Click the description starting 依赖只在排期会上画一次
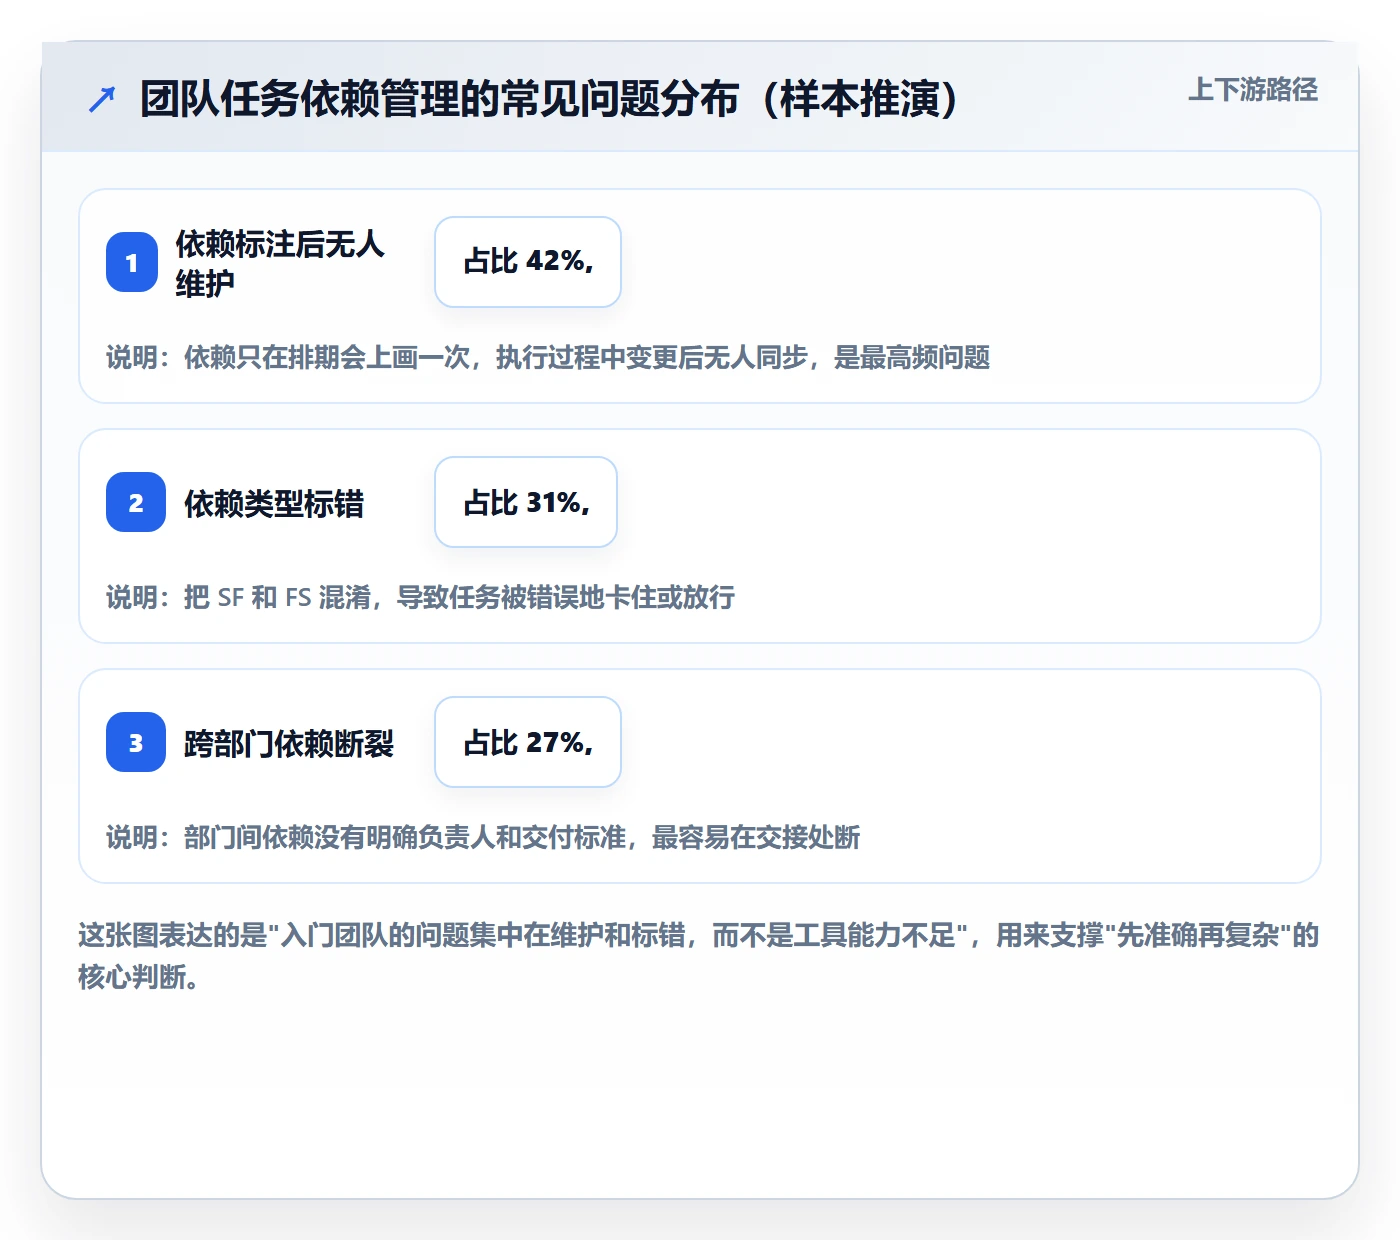The width and height of the screenshot is (1400, 1240). [548, 357]
